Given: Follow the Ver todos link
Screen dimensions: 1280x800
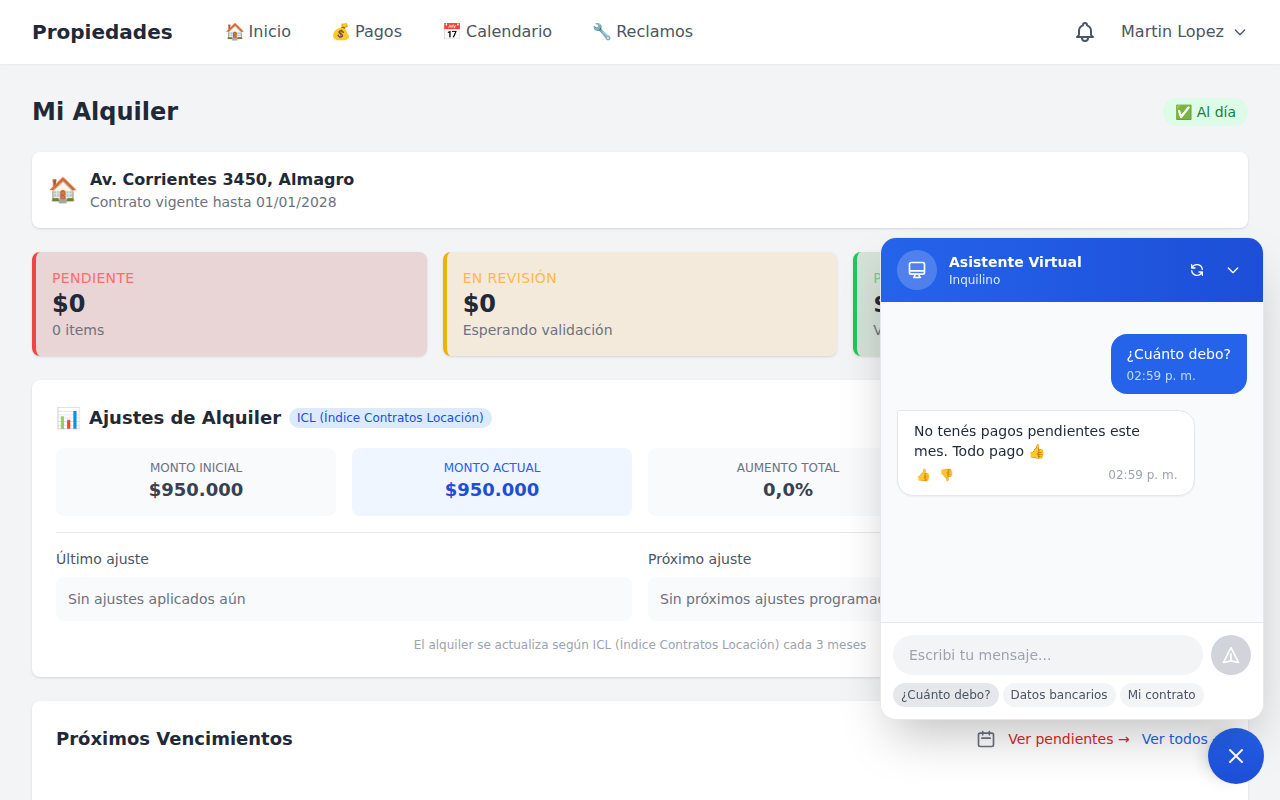Looking at the screenshot, I should pyautogui.click(x=1174, y=739).
